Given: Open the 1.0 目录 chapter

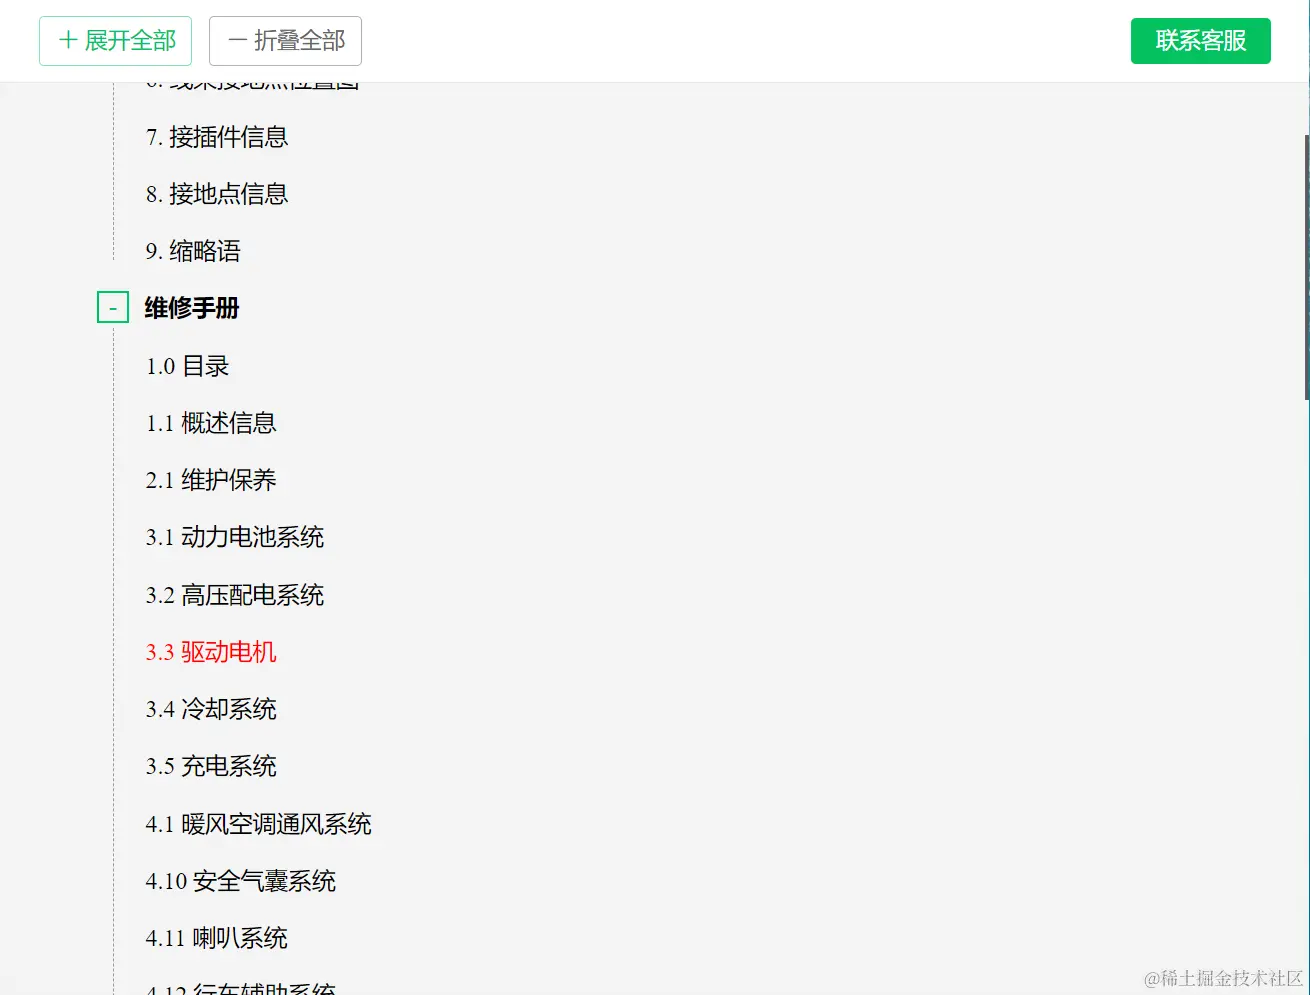Looking at the screenshot, I should click(x=188, y=366).
